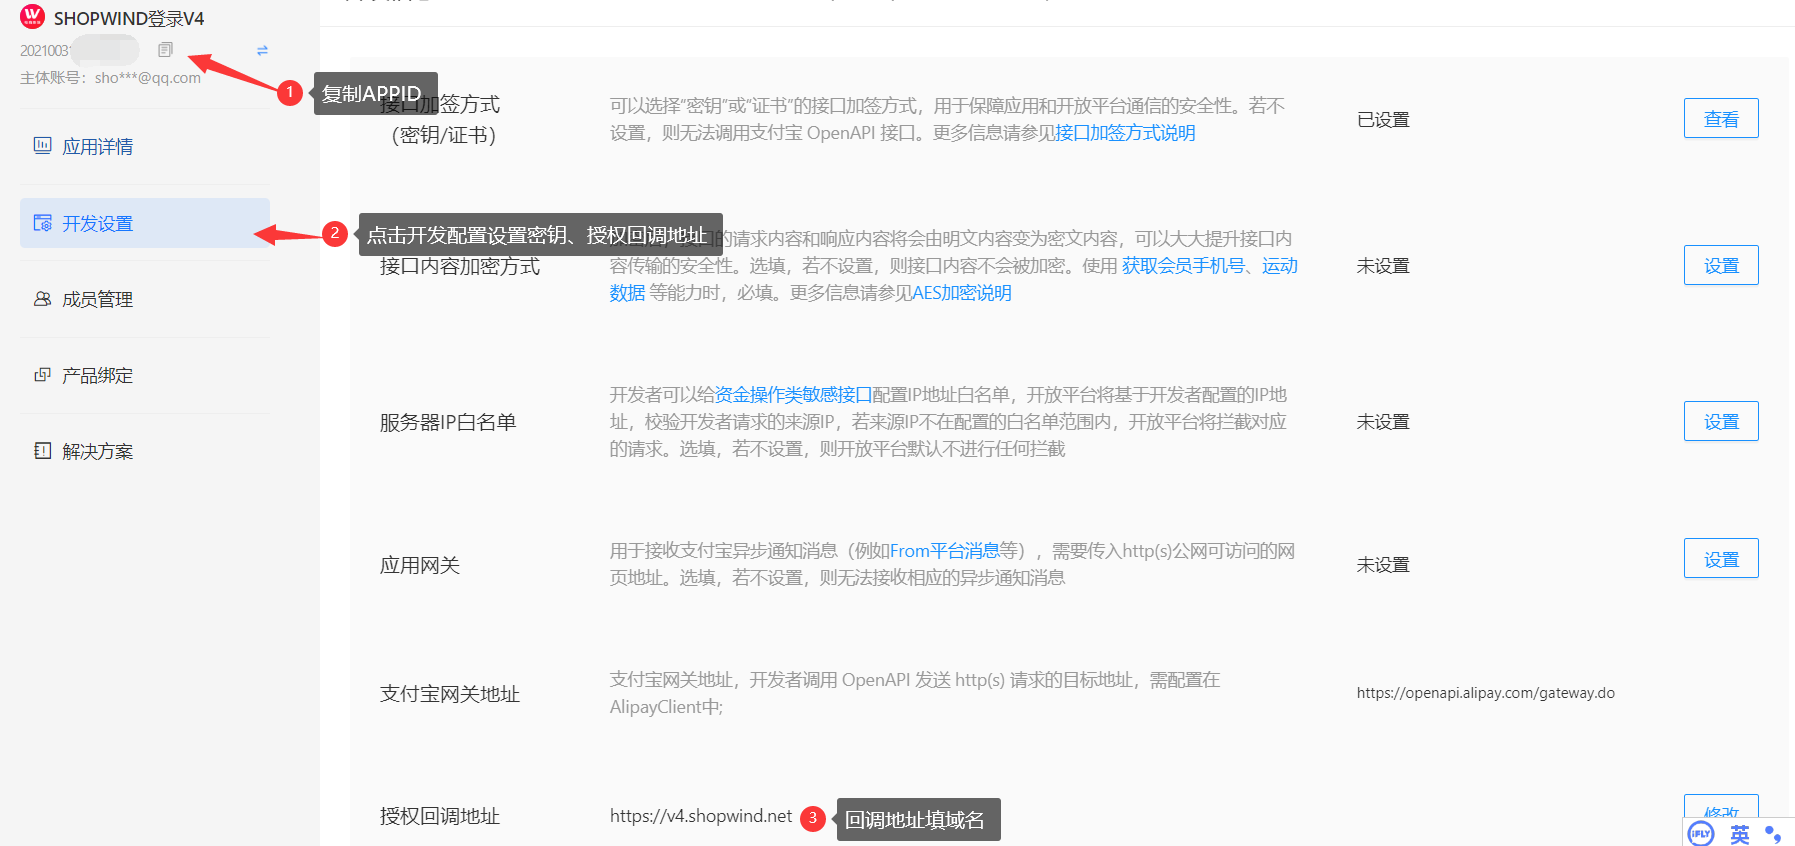The height and width of the screenshot is (846, 1795).
Task: Click the 应用网关 row label
Action: 420,565
